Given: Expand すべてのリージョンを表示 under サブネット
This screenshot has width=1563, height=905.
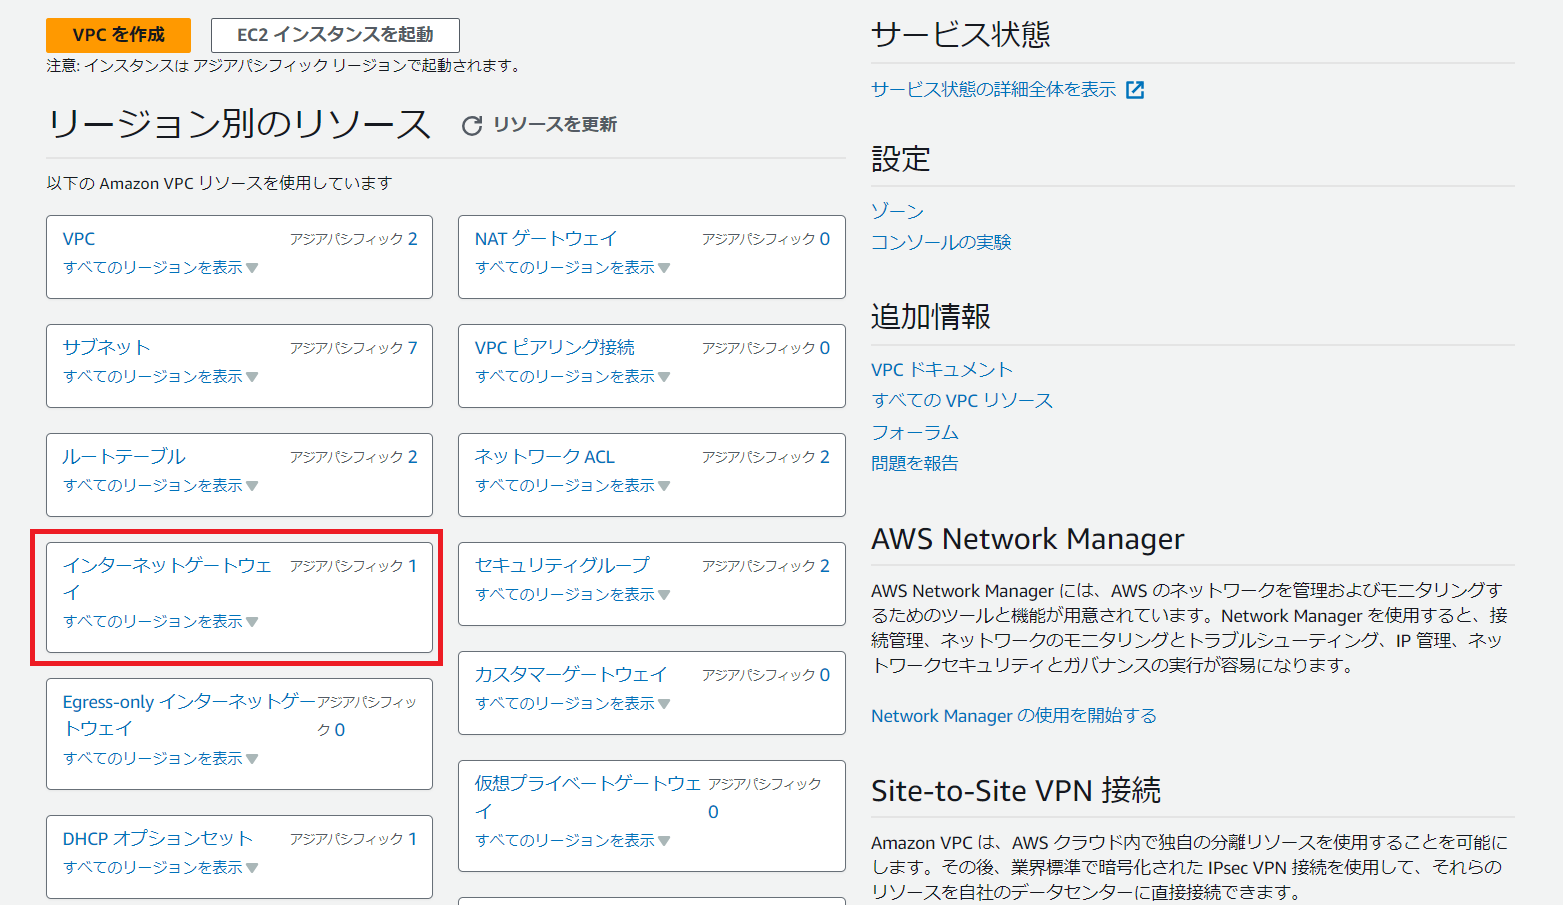Looking at the screenshot, I should coord(160,377).
